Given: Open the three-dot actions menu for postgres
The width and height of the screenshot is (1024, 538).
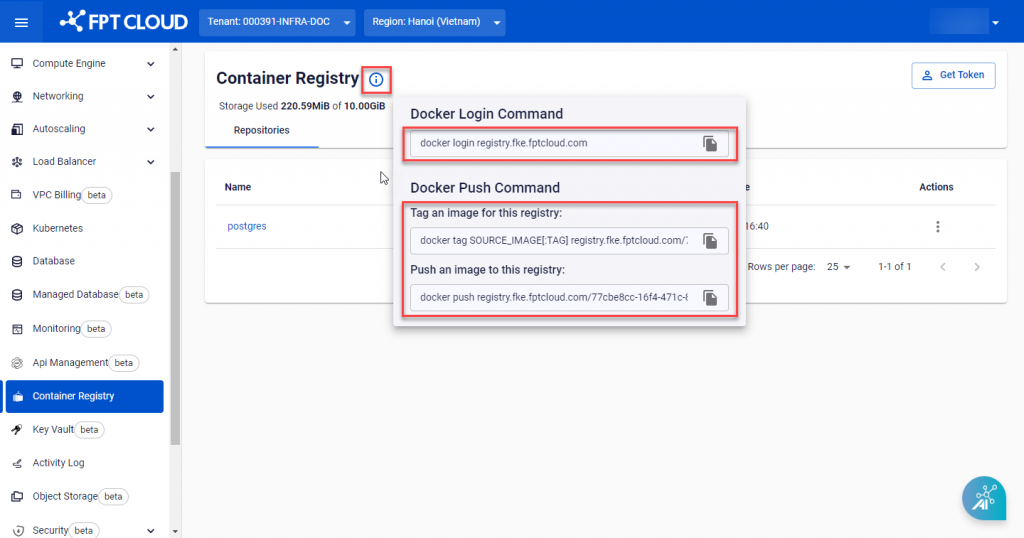Looking at the screenshot, I should [937, 227].
